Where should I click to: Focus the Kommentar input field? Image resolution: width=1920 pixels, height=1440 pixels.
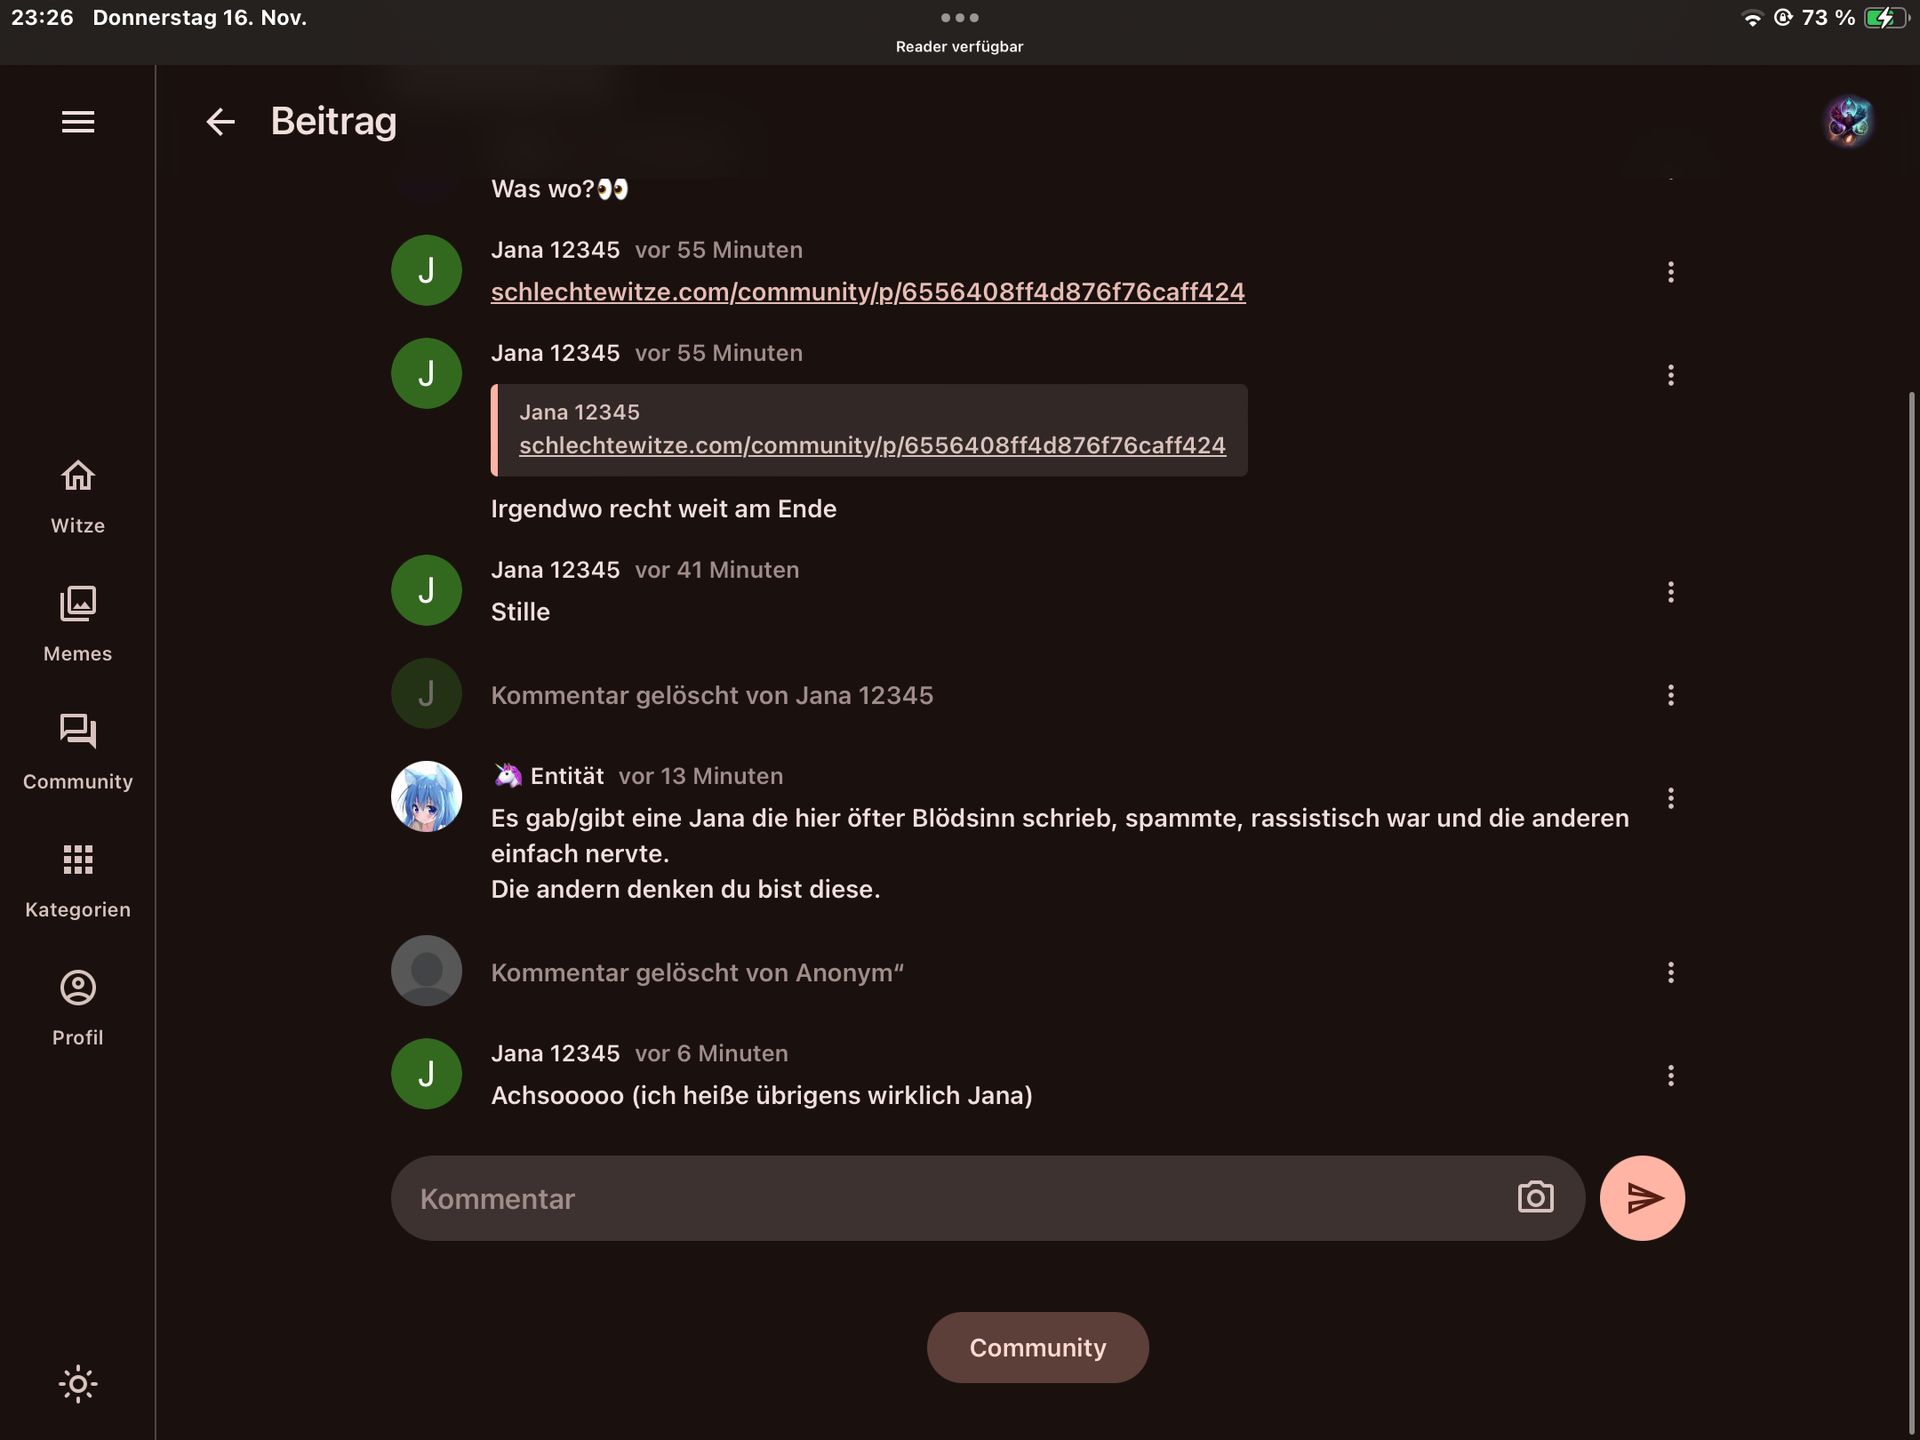(950, 1198)
